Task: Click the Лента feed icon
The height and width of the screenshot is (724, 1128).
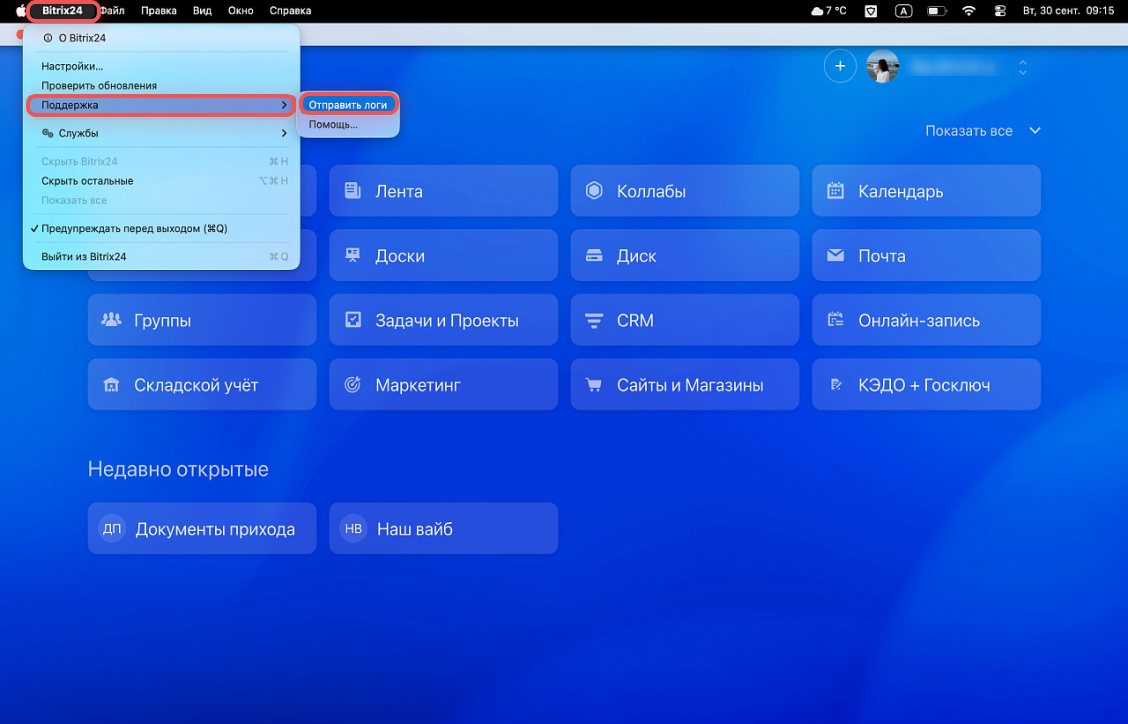Action: click(x=352, y=191)
